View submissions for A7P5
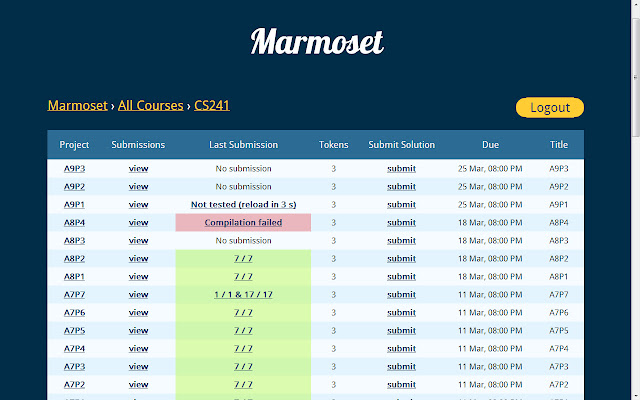The width and height of the screenshot is (640, 400). pyautogui.click(x=138, y=330)
